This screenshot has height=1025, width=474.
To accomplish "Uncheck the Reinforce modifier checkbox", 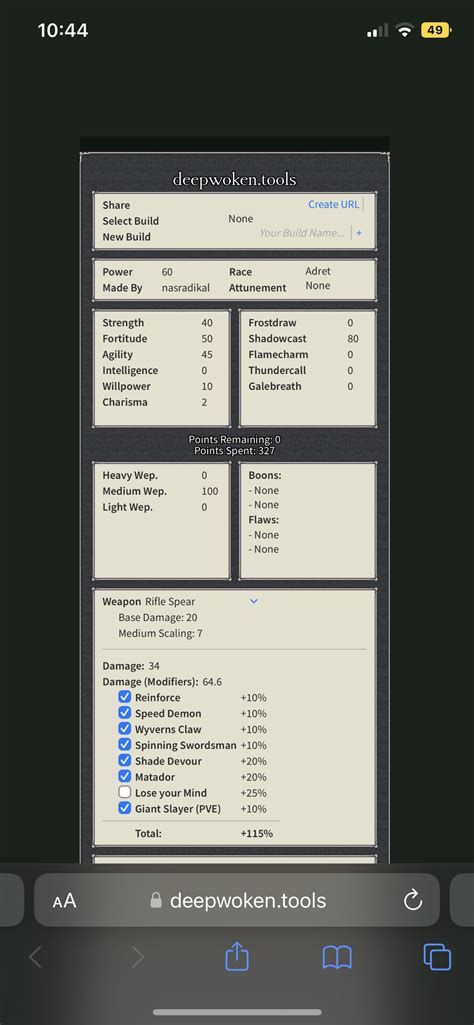I will [x=125, y=697].
